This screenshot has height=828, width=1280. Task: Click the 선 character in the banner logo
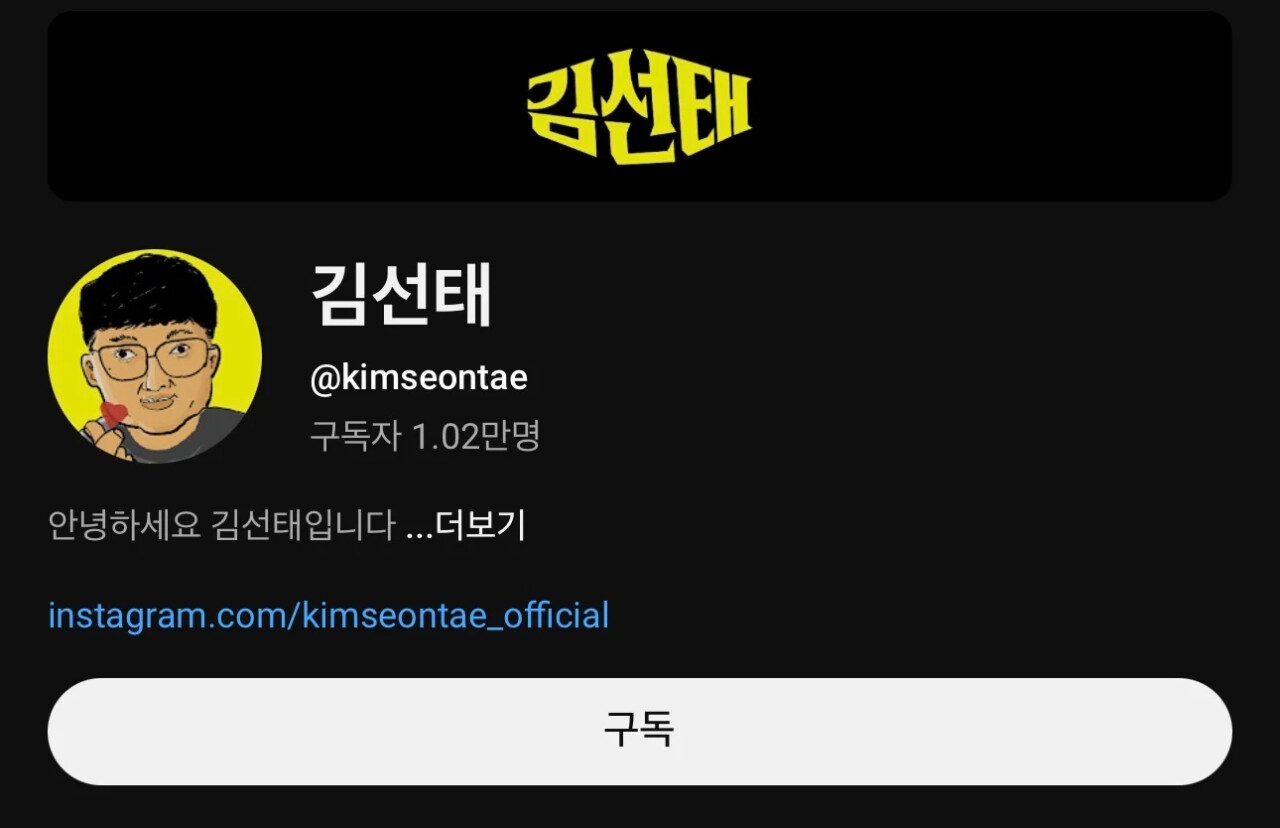pos(639,106)
